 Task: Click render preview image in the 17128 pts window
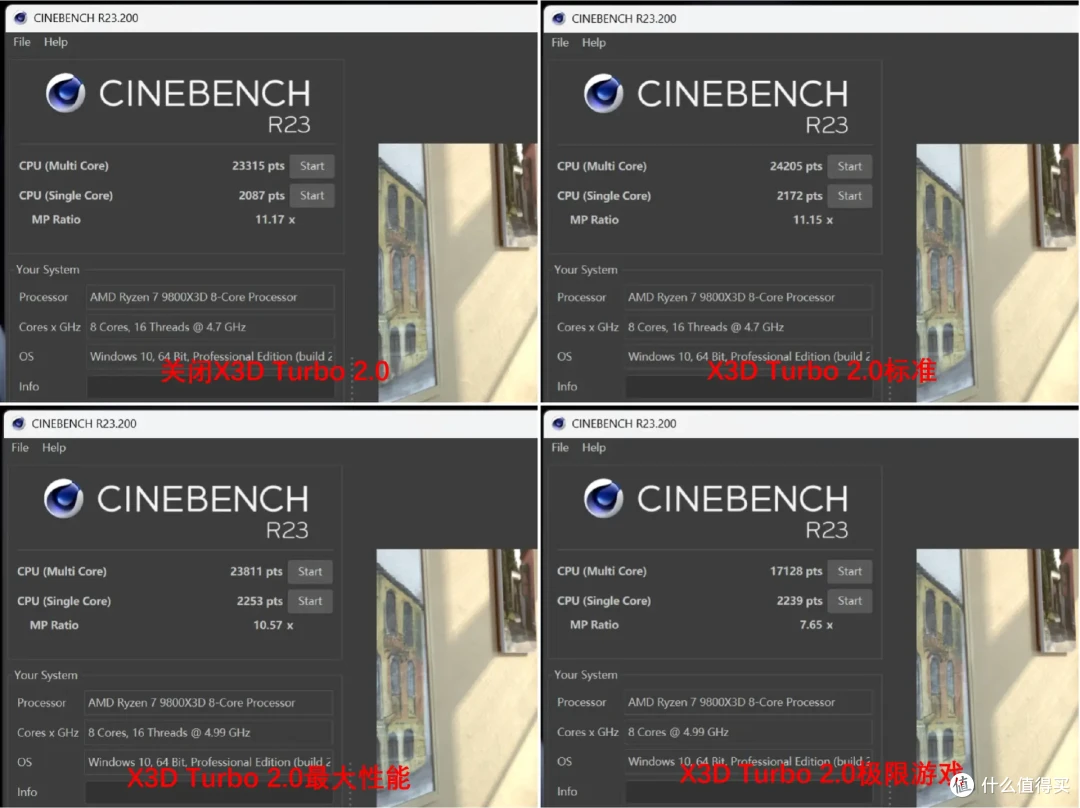(997, 678)
